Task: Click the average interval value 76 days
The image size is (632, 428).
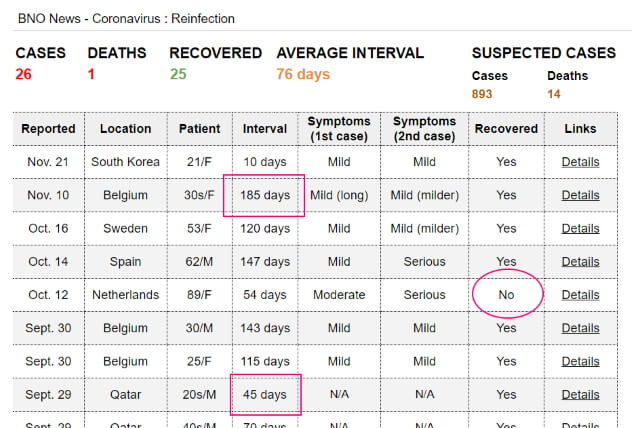Action: 303,74
